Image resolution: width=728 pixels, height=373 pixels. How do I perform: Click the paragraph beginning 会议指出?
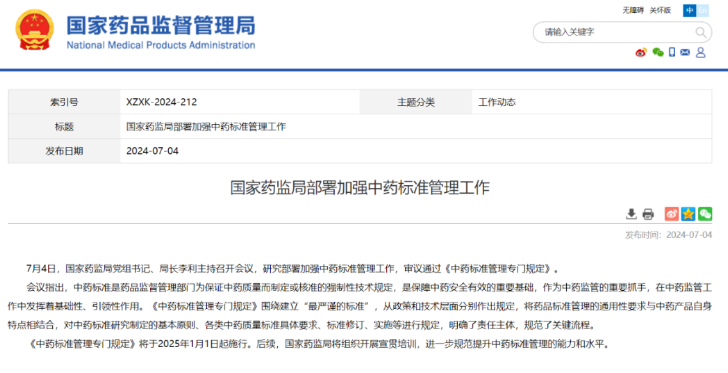[360, 306]
